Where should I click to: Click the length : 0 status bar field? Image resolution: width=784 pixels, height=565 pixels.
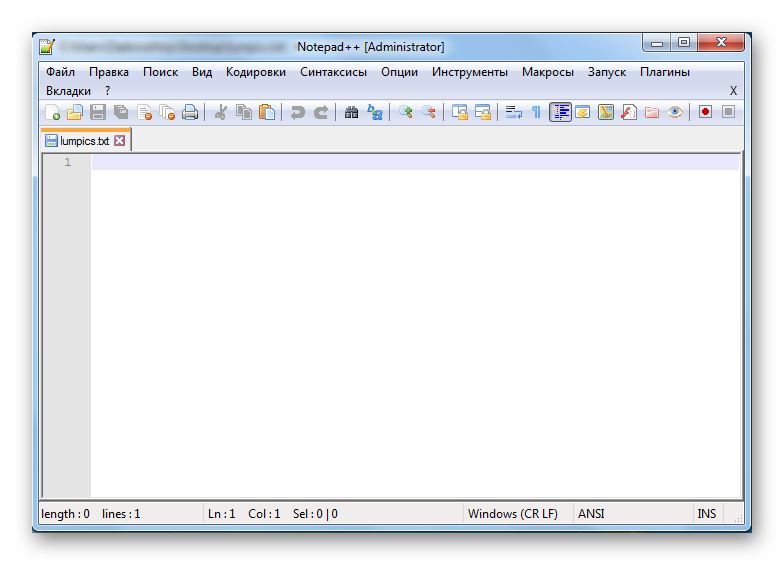(x=66, y=514)
